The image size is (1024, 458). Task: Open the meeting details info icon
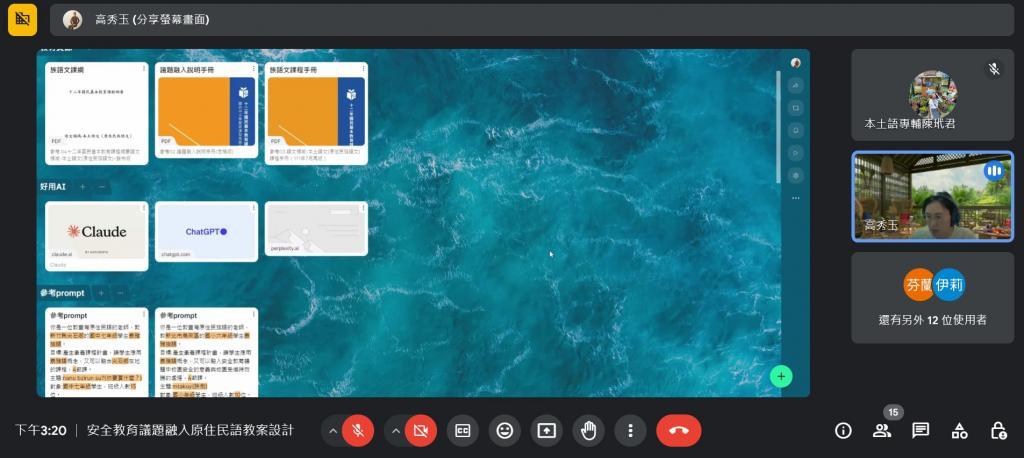(x=843, y=431)
